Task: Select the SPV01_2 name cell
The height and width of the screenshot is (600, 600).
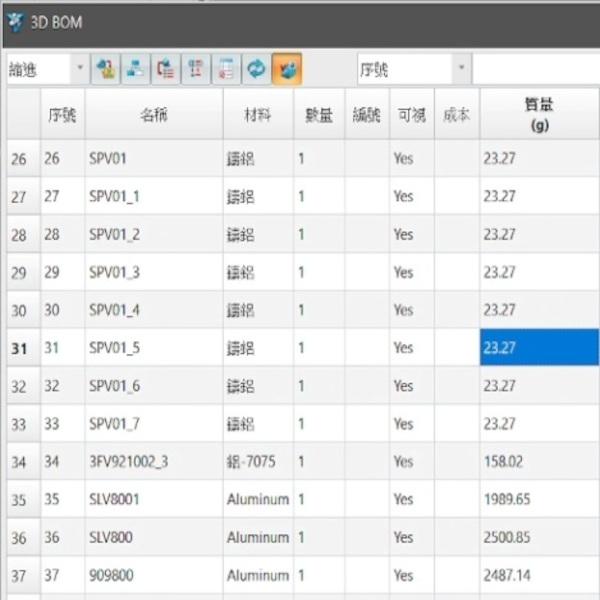Action: point(154,234)
